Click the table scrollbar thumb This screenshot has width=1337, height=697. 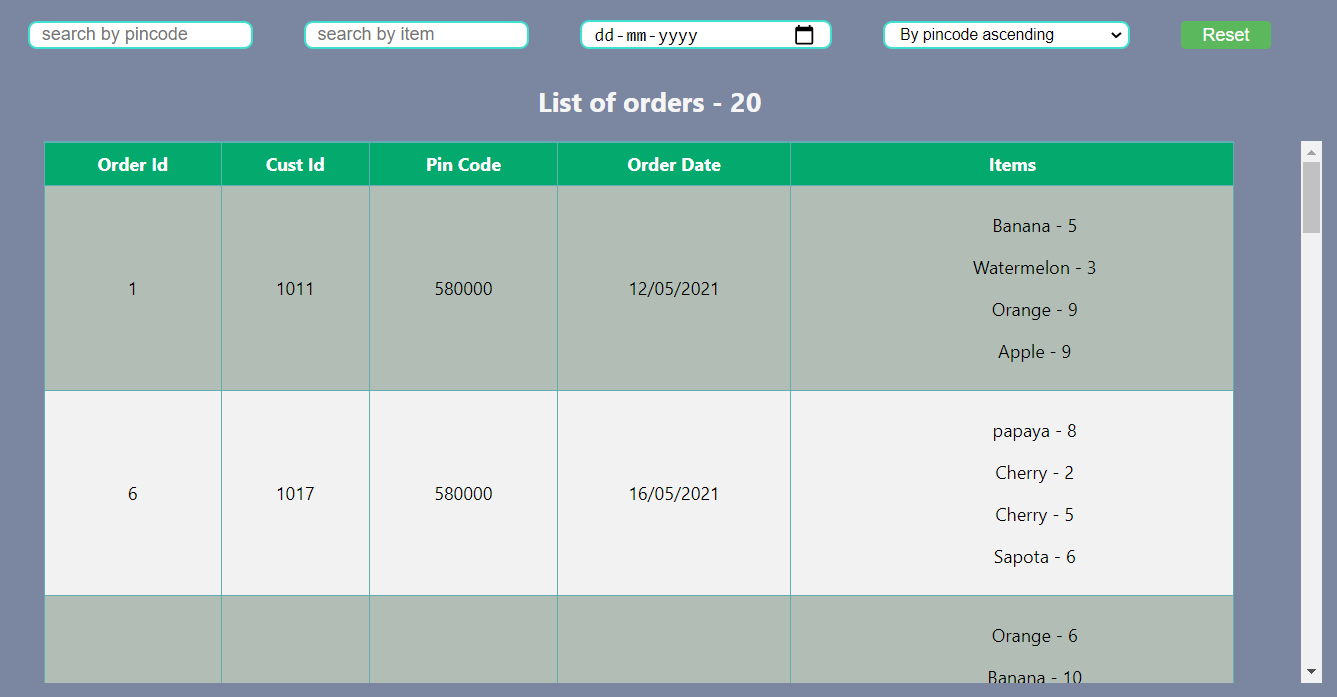pyautogui.click(x=1311, y=197)
